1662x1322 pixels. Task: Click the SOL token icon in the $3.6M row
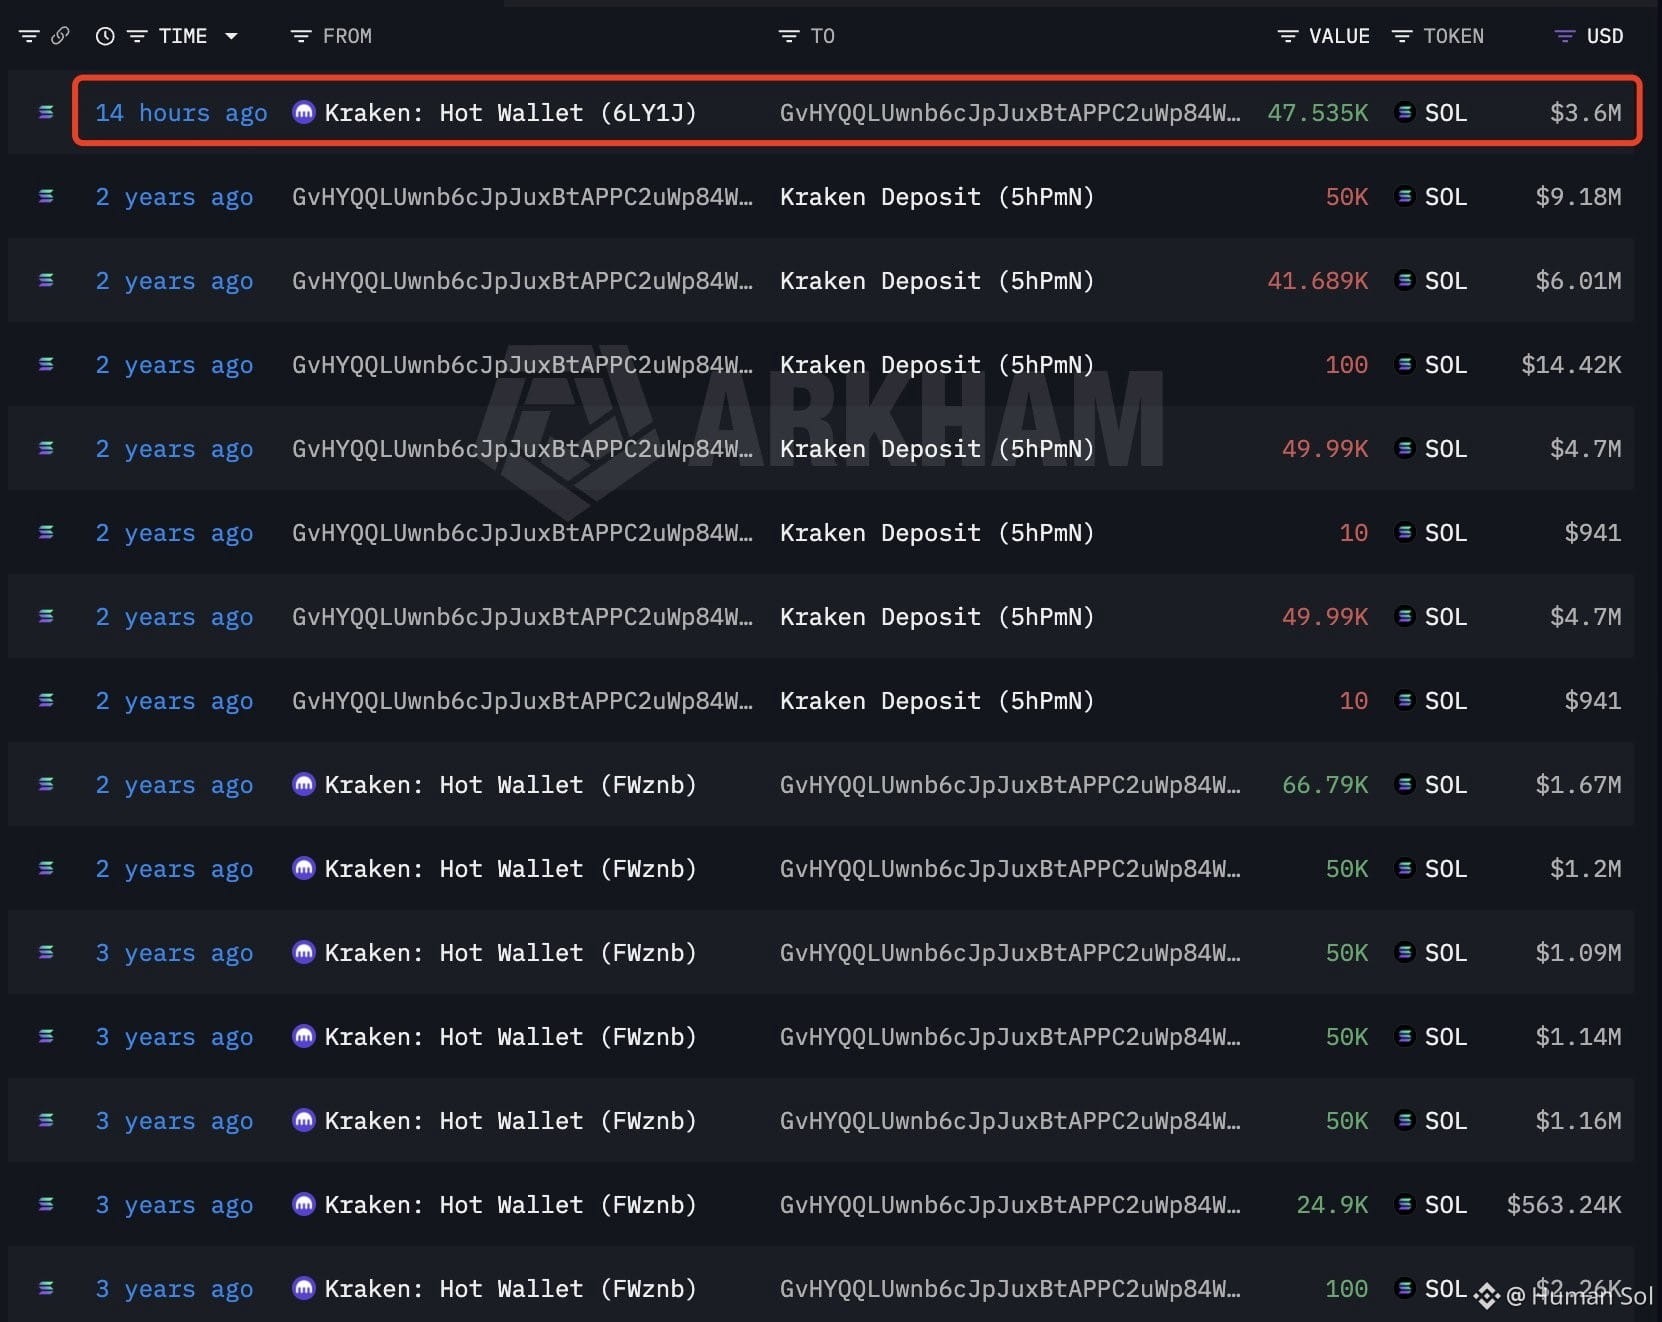click(1405, 112)
